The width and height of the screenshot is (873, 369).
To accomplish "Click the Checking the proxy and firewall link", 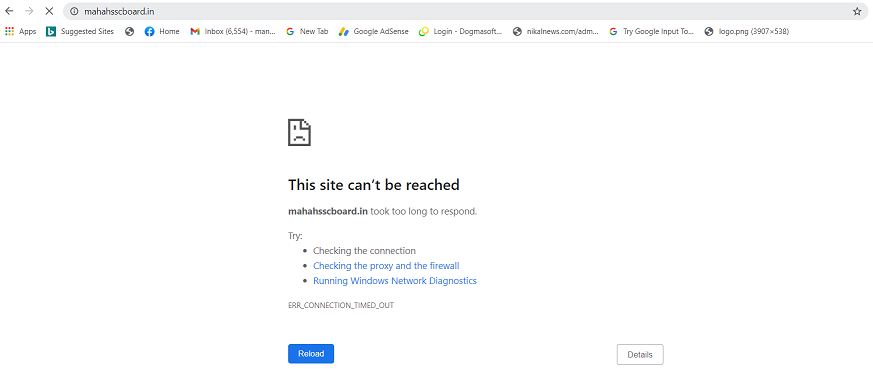I will click(386, 266).
